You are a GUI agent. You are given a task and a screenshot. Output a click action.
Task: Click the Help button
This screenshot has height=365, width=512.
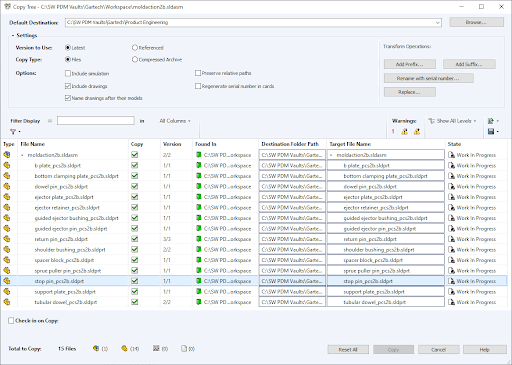tap(485, 349)
